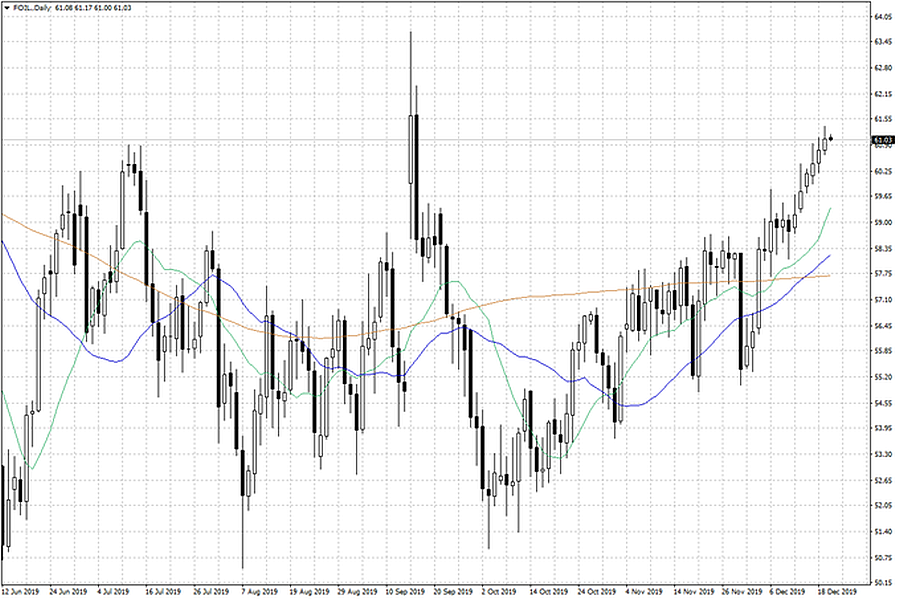
Task: Select the orange moving average line's right end
Action: point(828,276)
